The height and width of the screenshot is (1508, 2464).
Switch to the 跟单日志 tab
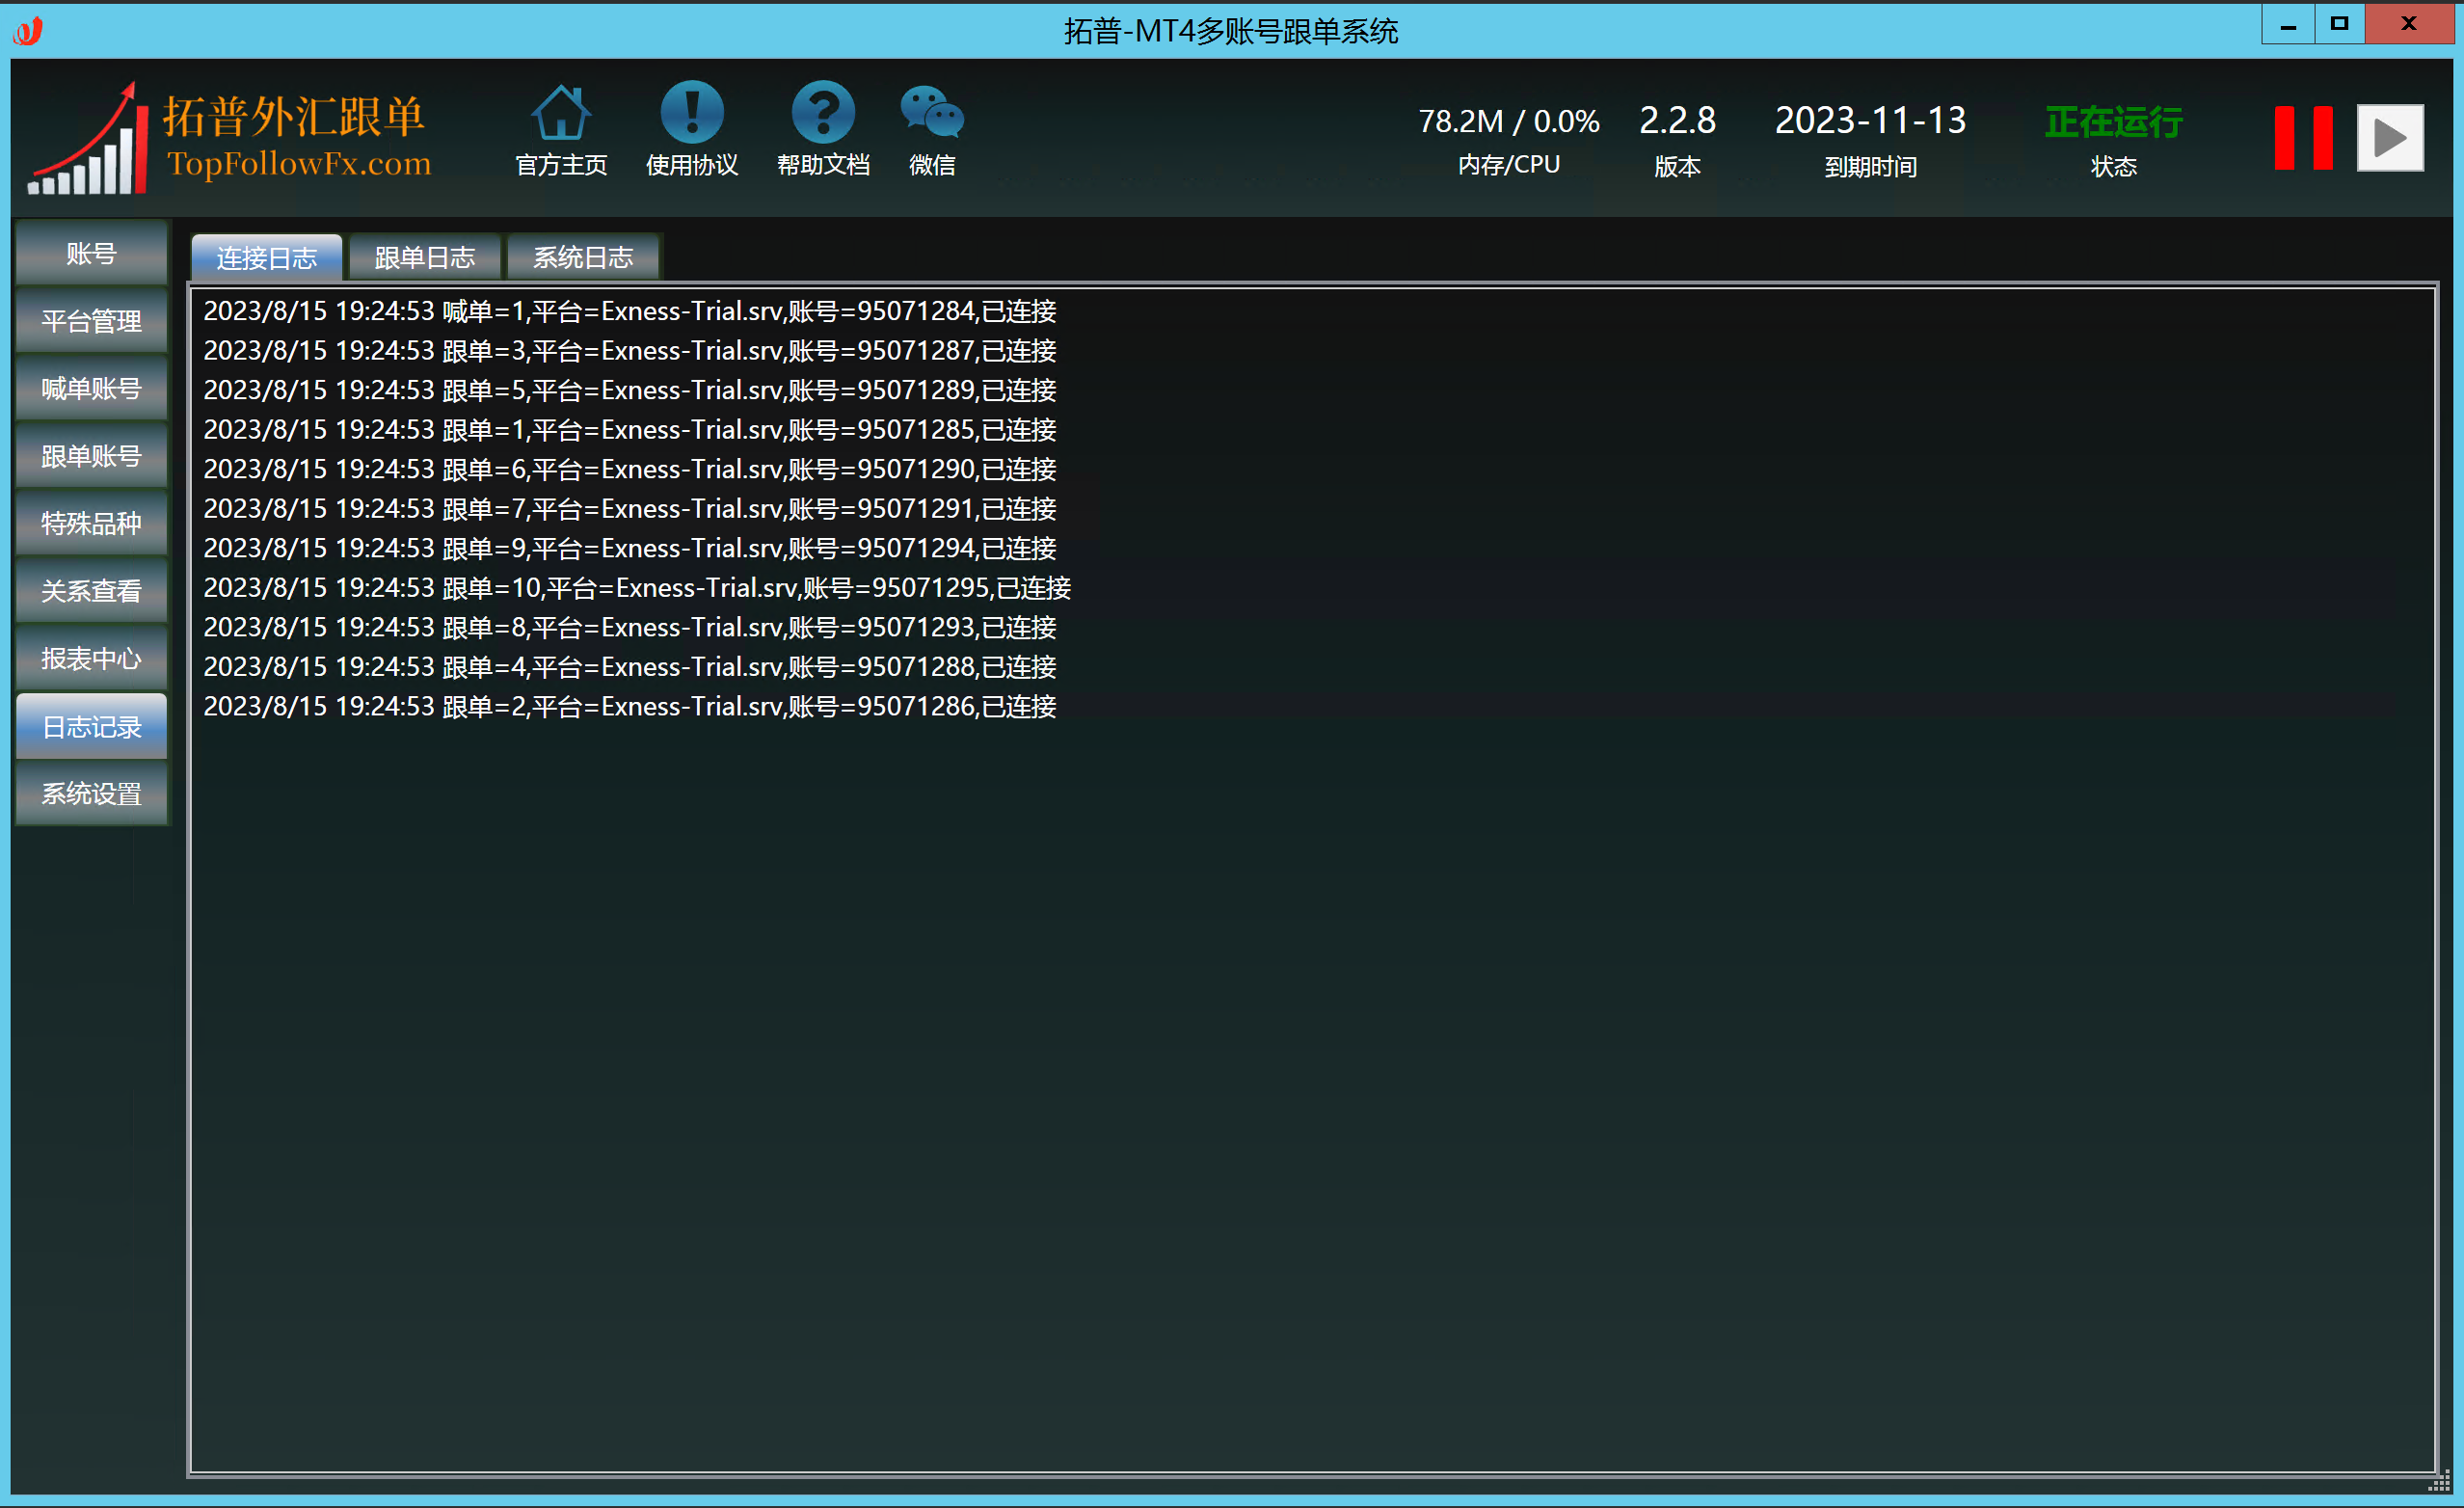[424, 258]
